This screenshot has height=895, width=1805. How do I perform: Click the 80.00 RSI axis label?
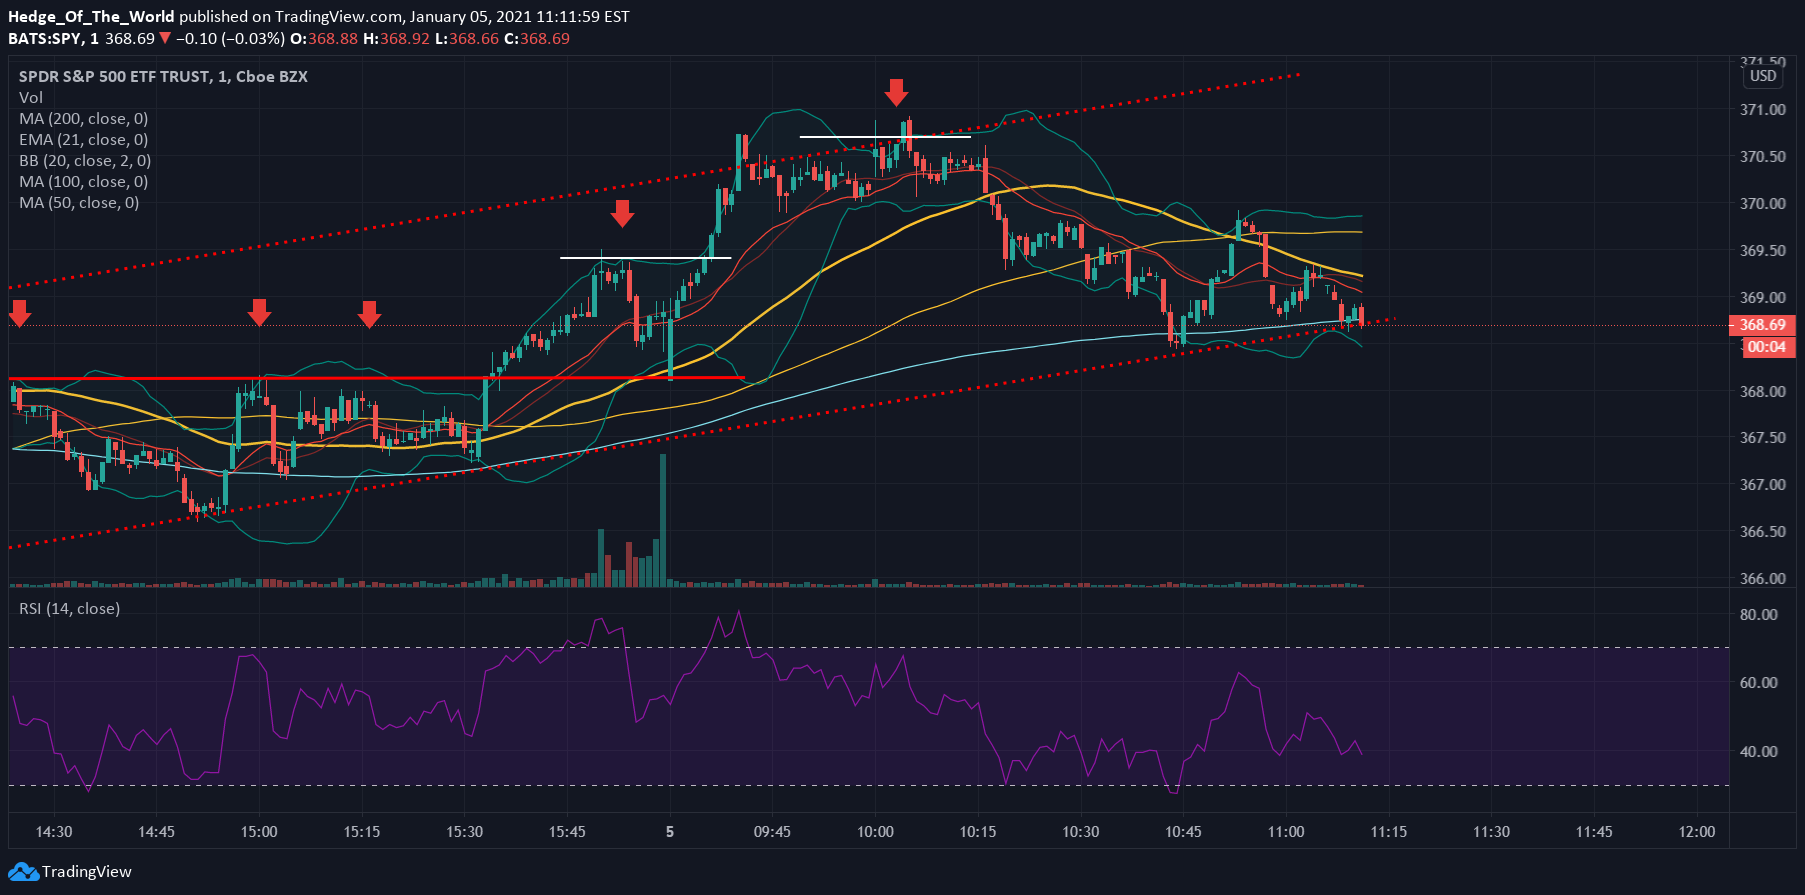click(1759, 615)
